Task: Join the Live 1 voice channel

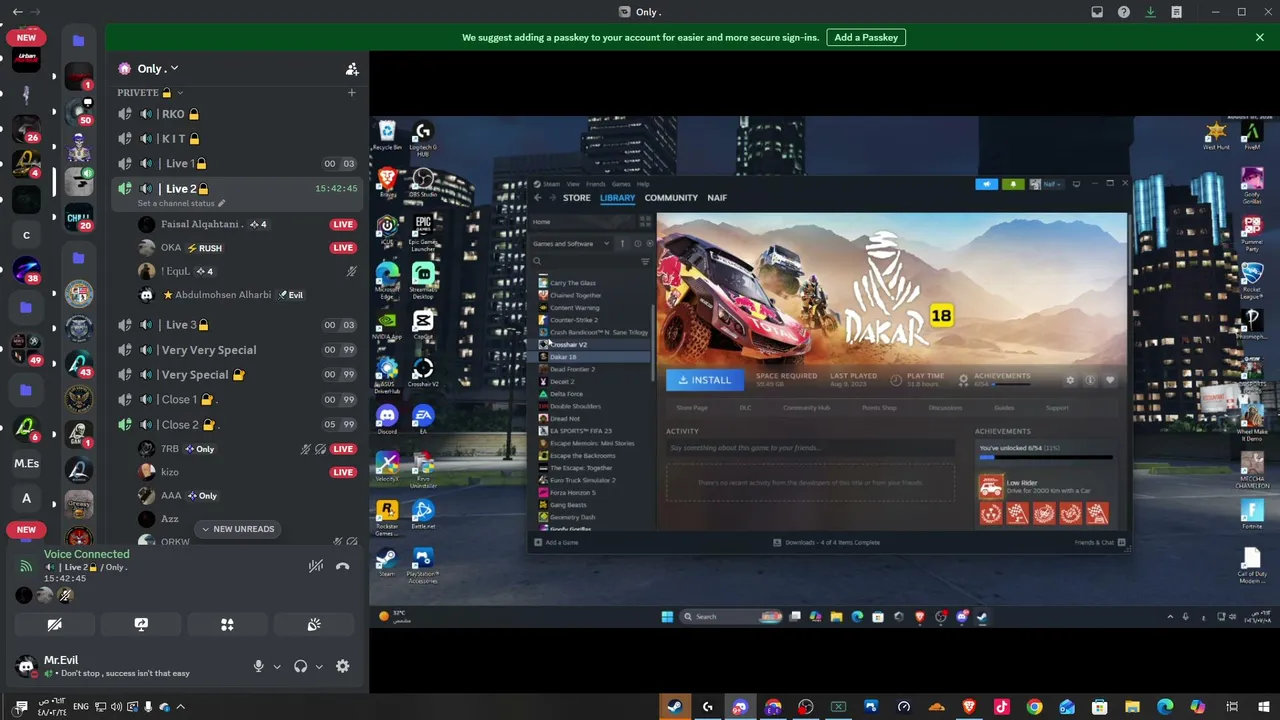Action: pos(238,163)
